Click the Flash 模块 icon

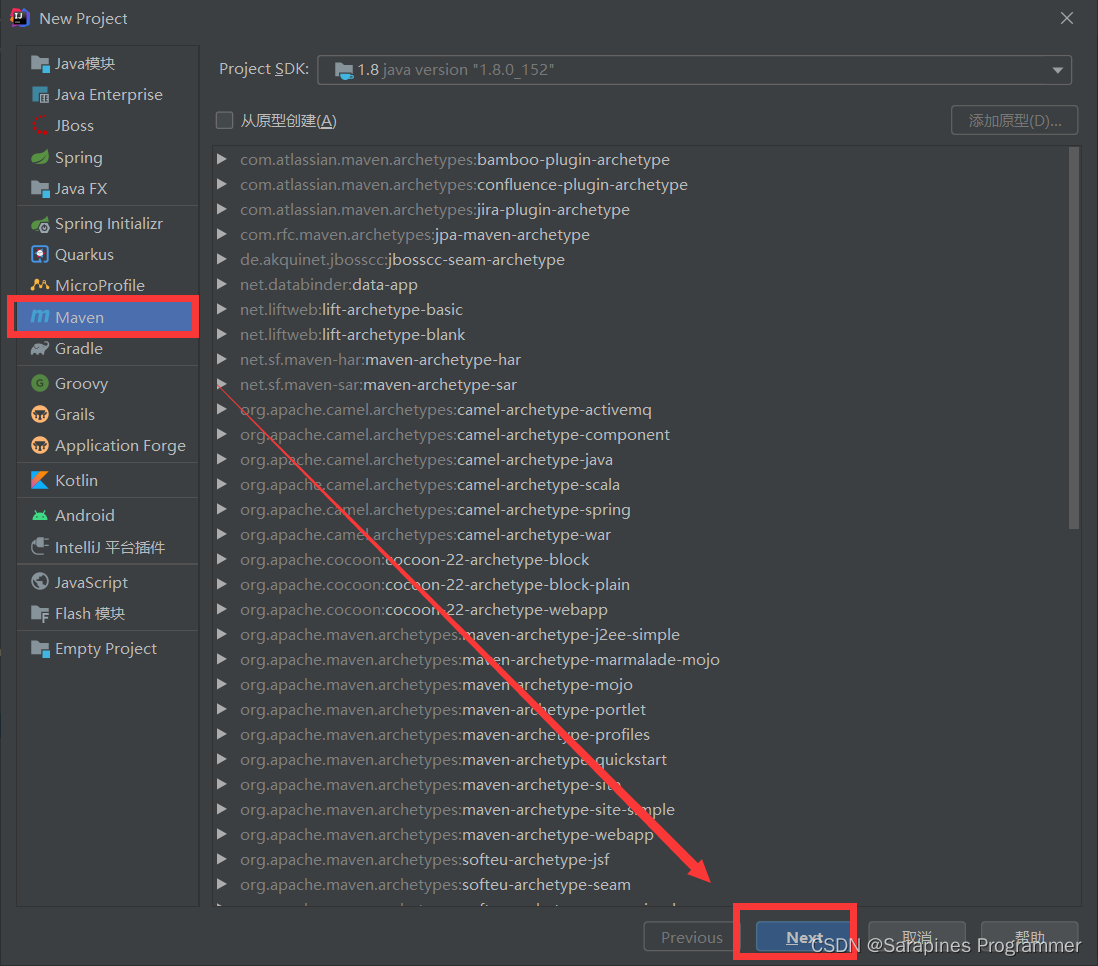[40, 614]
